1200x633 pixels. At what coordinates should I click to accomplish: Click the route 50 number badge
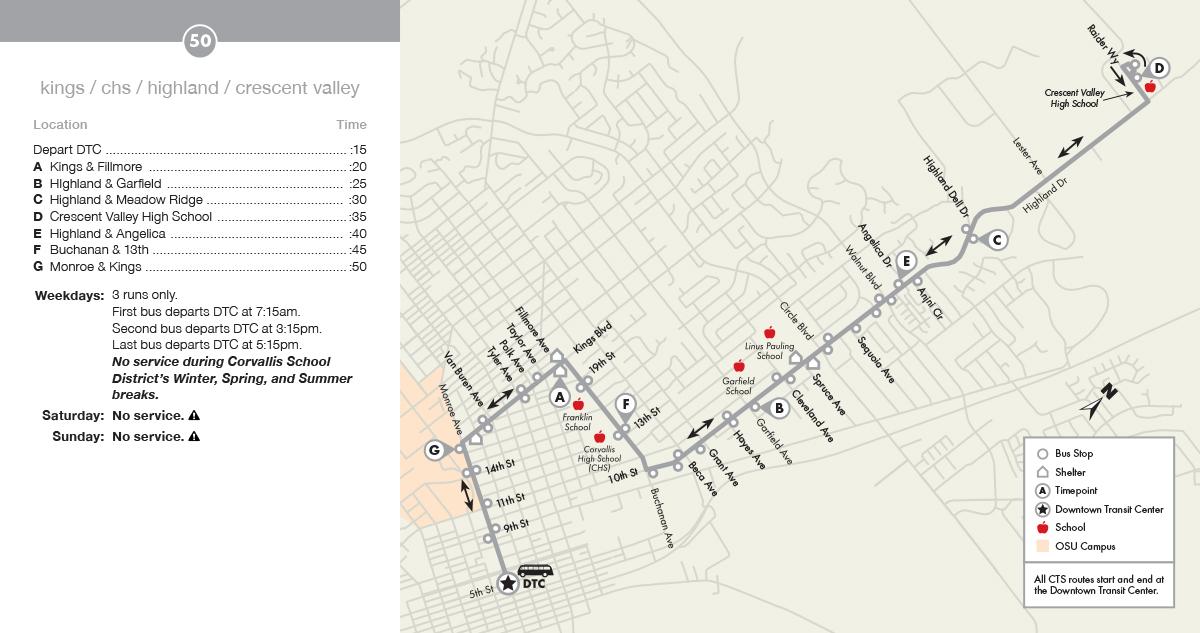(200, 41)
